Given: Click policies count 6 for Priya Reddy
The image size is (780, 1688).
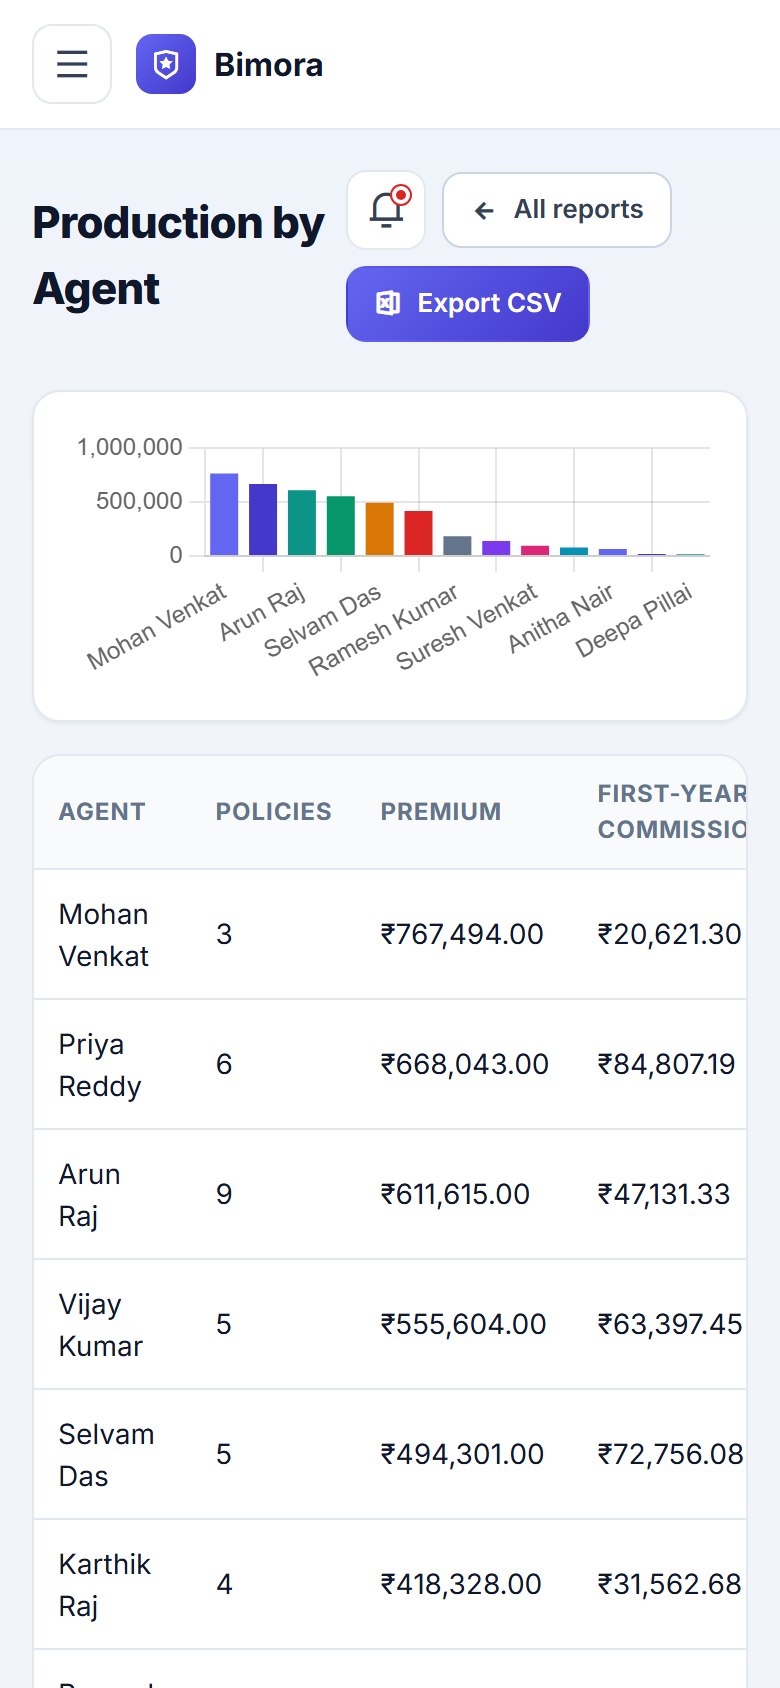Looking at the screenshot, I should 224,1064.
